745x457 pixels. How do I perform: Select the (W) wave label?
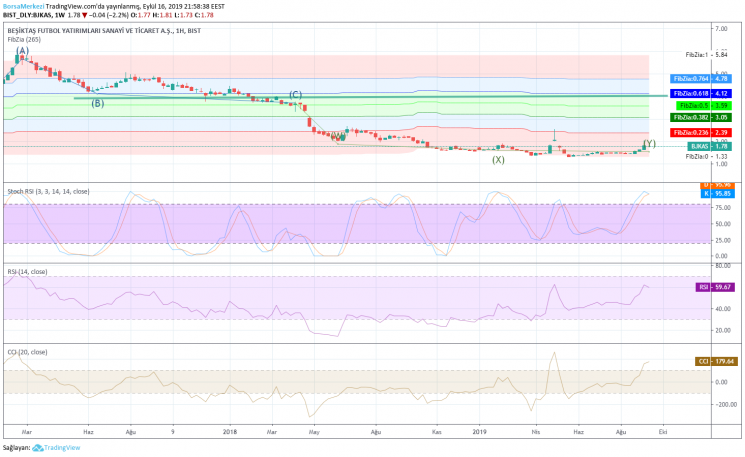[x=338, y=136]
